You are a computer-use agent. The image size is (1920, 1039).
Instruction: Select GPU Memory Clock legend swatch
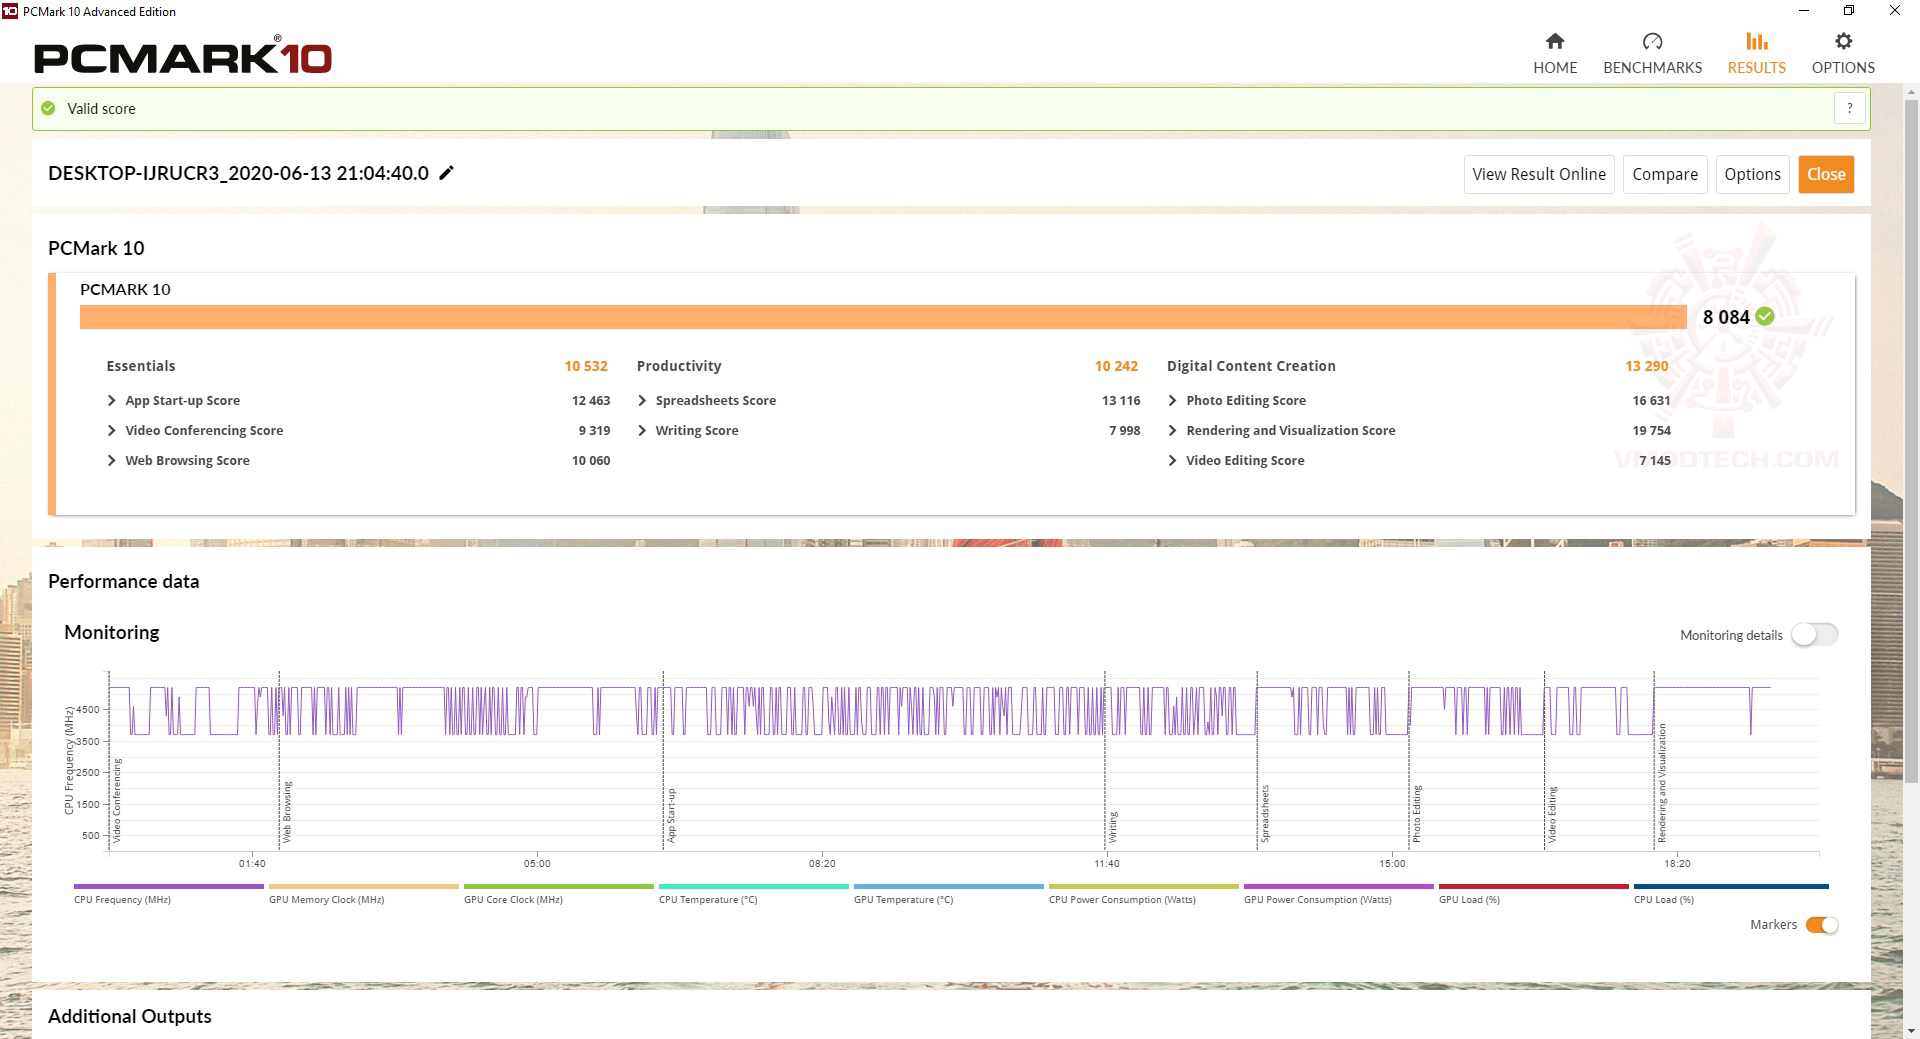pyautogui.click(x=363, y=886)
